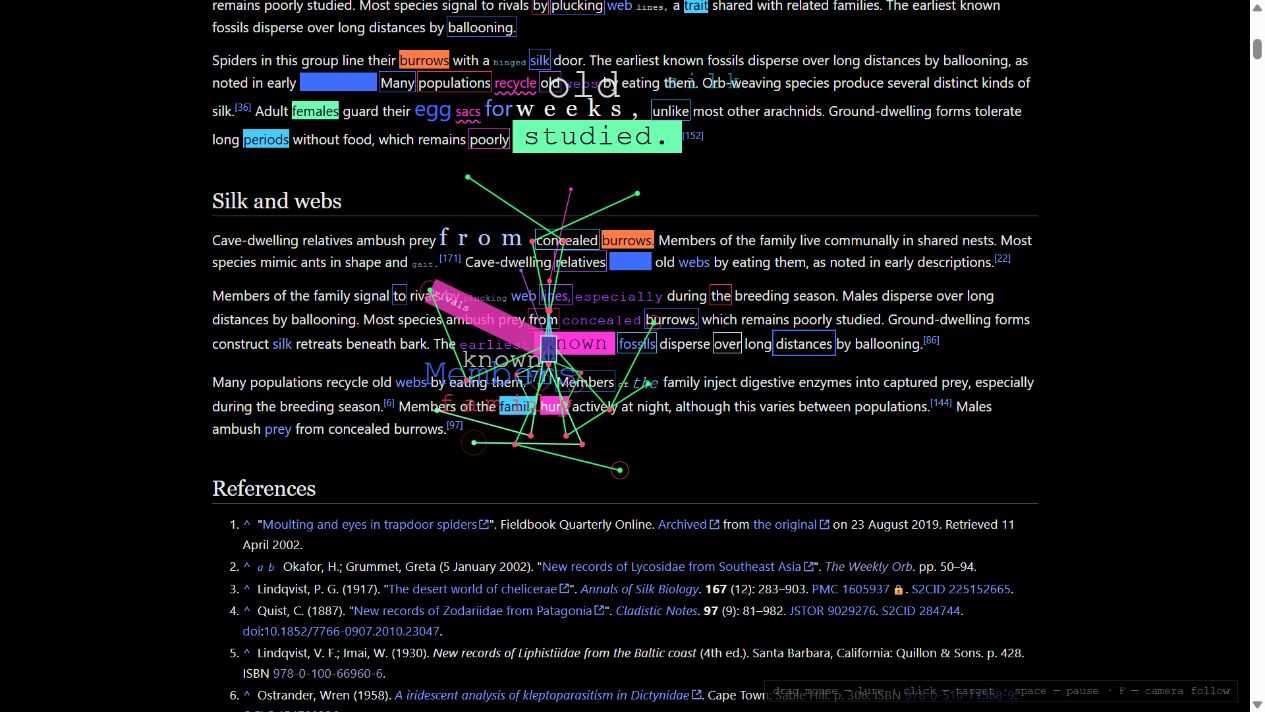Click the lock icon after PMC 1605937
Viewport: 1265px width, 712px height.
[x=898, y=590]
